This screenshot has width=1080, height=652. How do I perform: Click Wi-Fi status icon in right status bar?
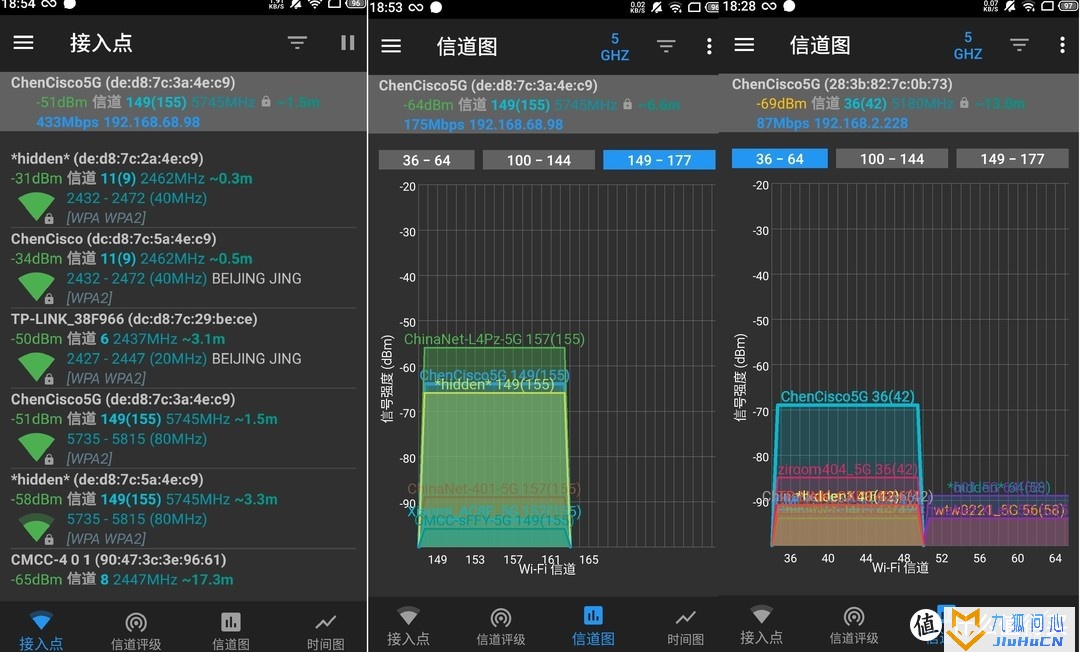pyautogui.click(x=1028, y=6)
